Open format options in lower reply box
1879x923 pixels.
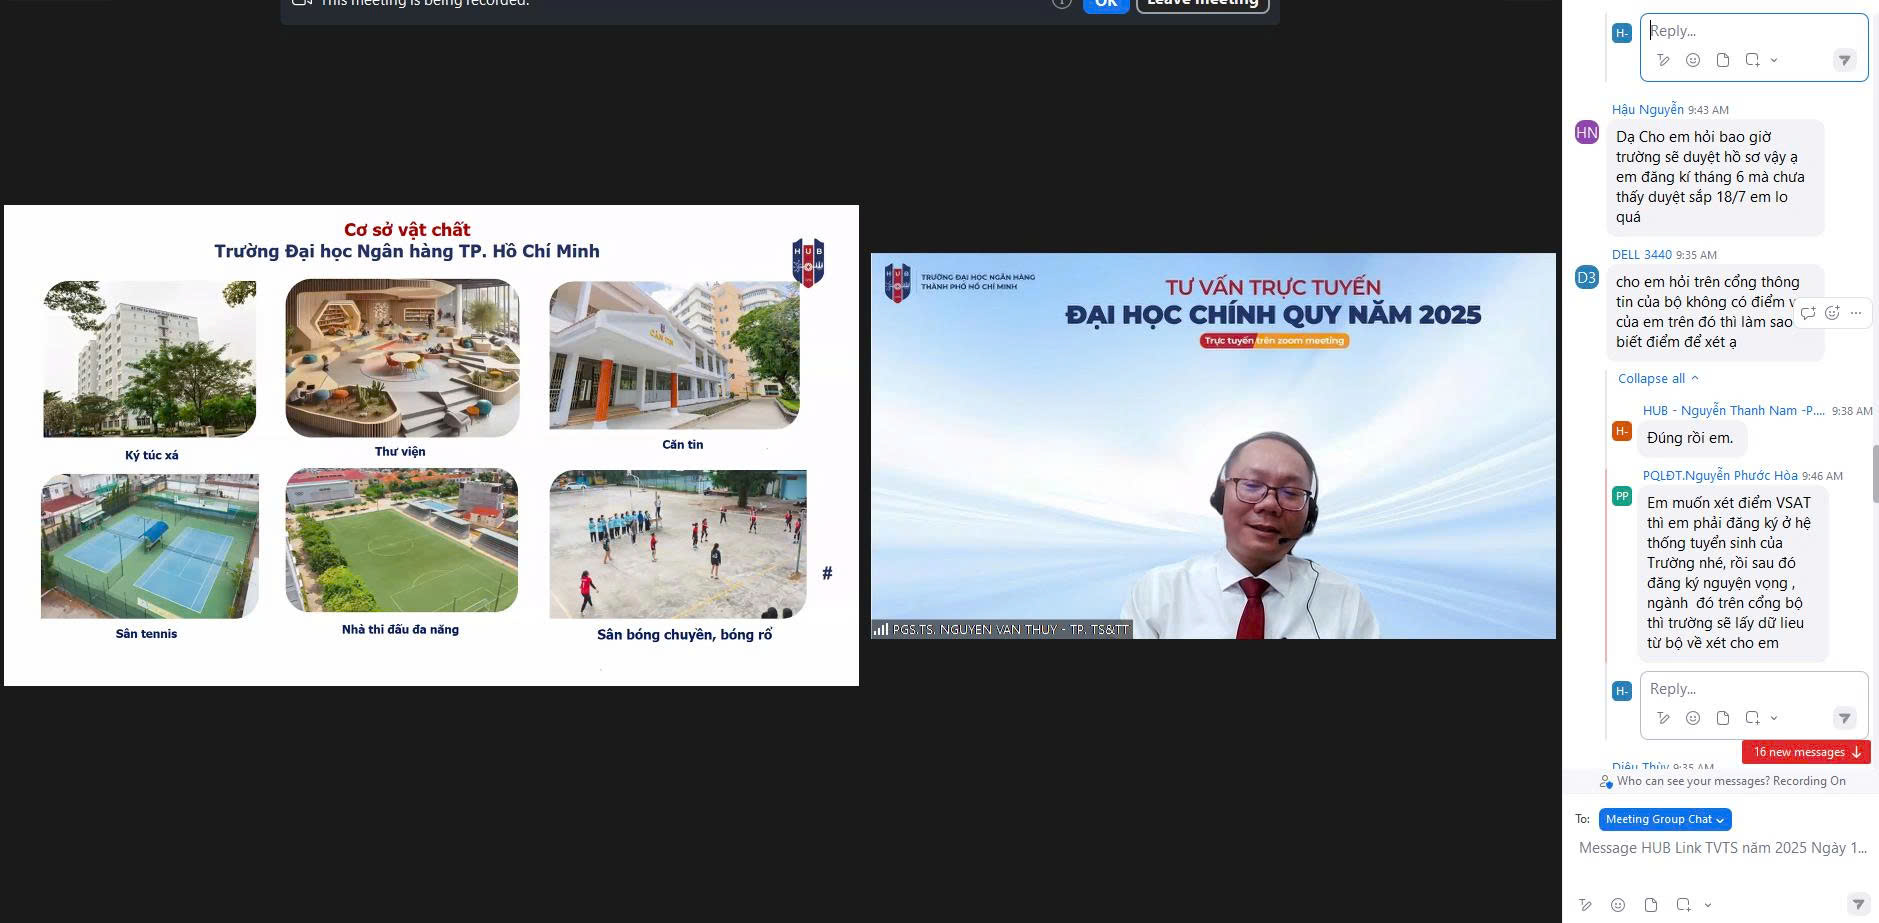1663,718
